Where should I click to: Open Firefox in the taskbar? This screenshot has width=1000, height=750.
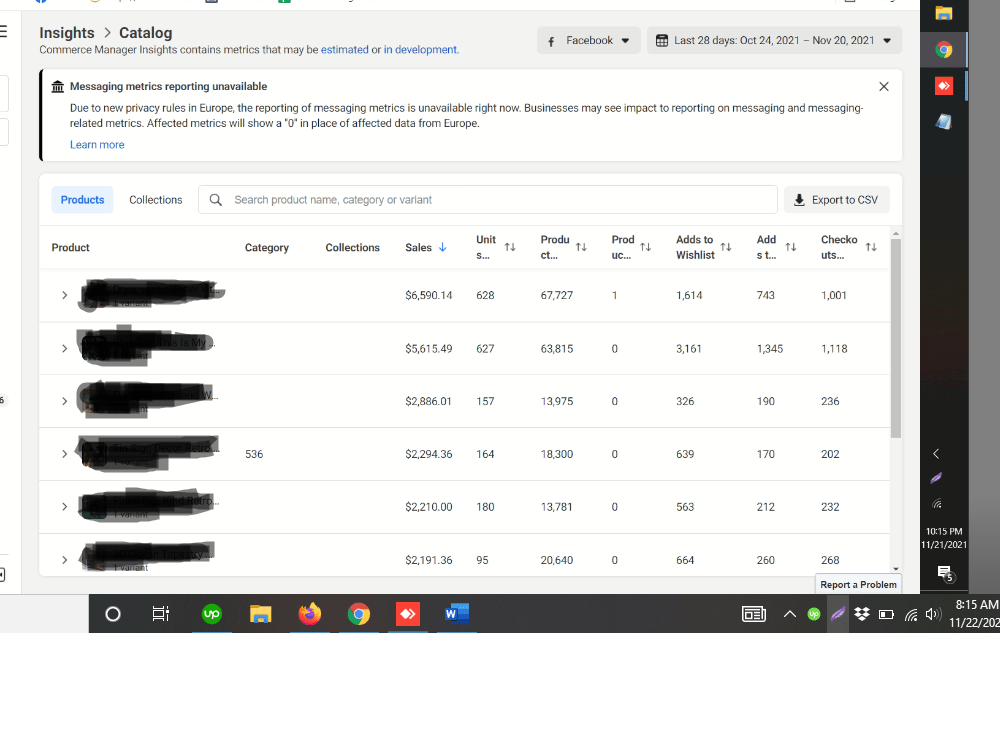point(309,614)
